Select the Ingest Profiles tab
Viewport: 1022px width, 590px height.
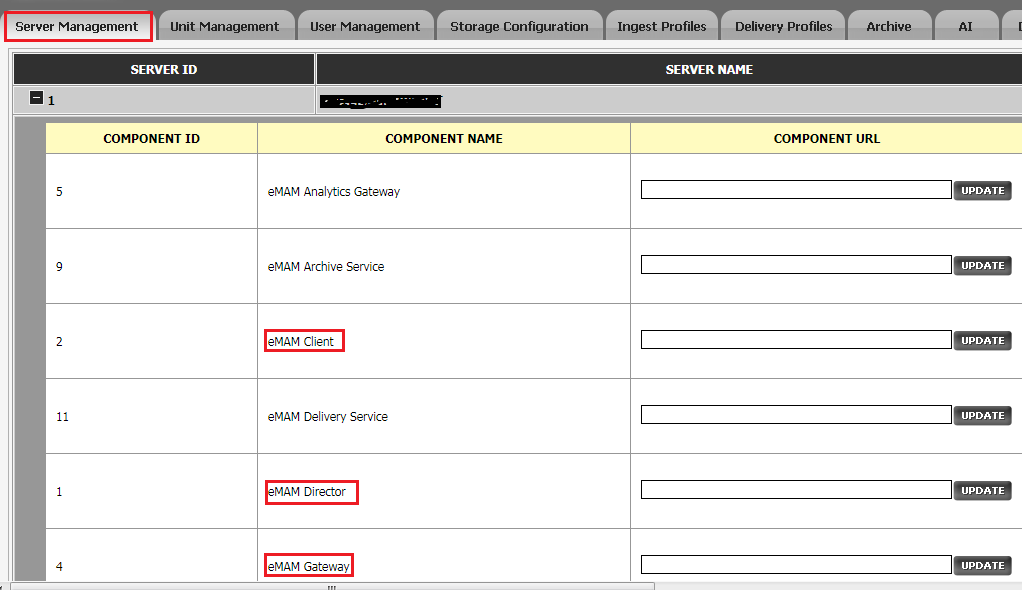coord(662,27)
